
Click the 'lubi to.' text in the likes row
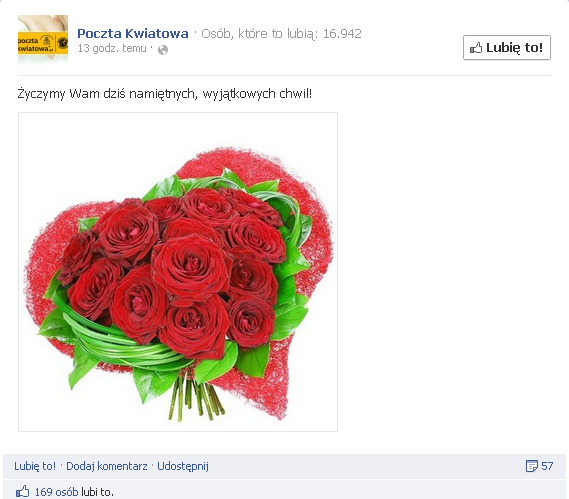(97, 492)
